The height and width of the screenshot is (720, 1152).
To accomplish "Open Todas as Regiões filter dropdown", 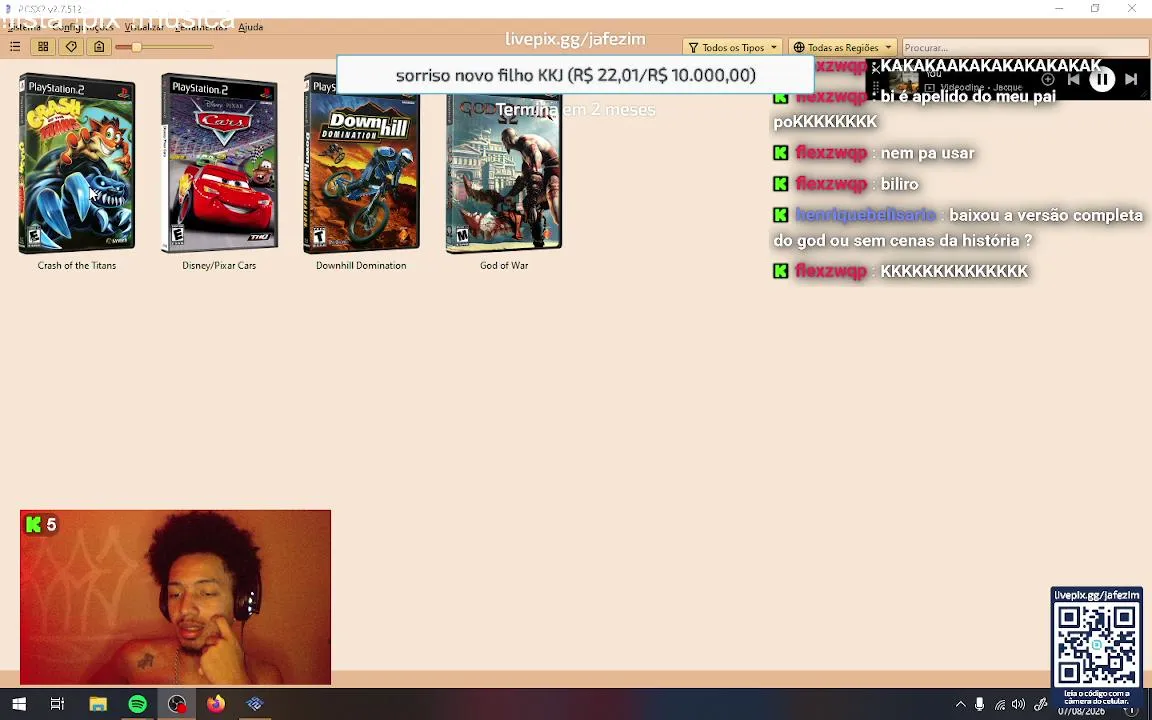I will (843, 47).
